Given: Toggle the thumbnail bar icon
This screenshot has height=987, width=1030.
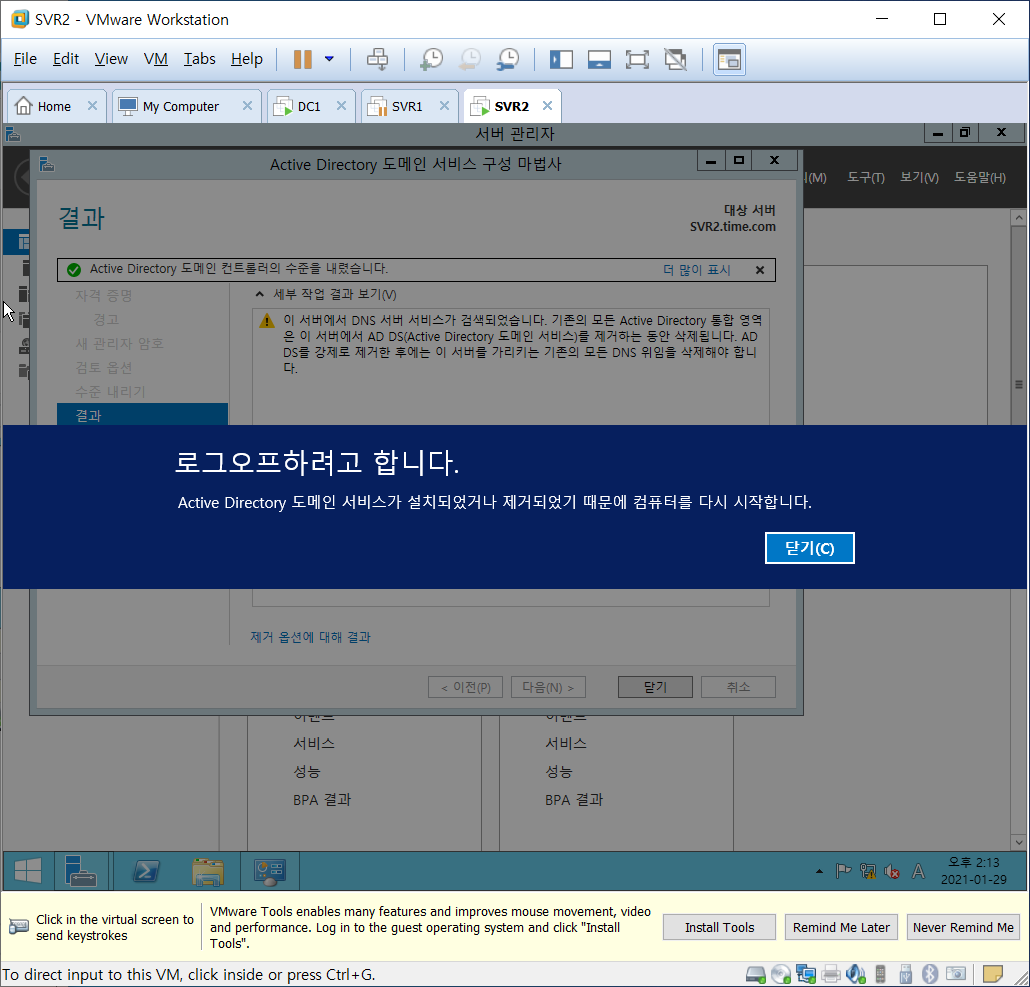Looking at the screenshot, I should click(x=599, y=59).
